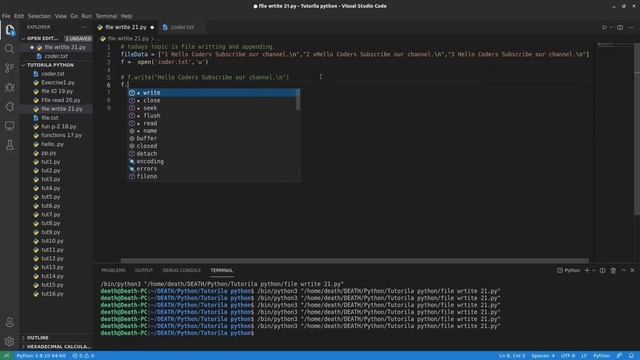
Task: Click suggestion list scrollbar
Action: (x=298, y=100)
